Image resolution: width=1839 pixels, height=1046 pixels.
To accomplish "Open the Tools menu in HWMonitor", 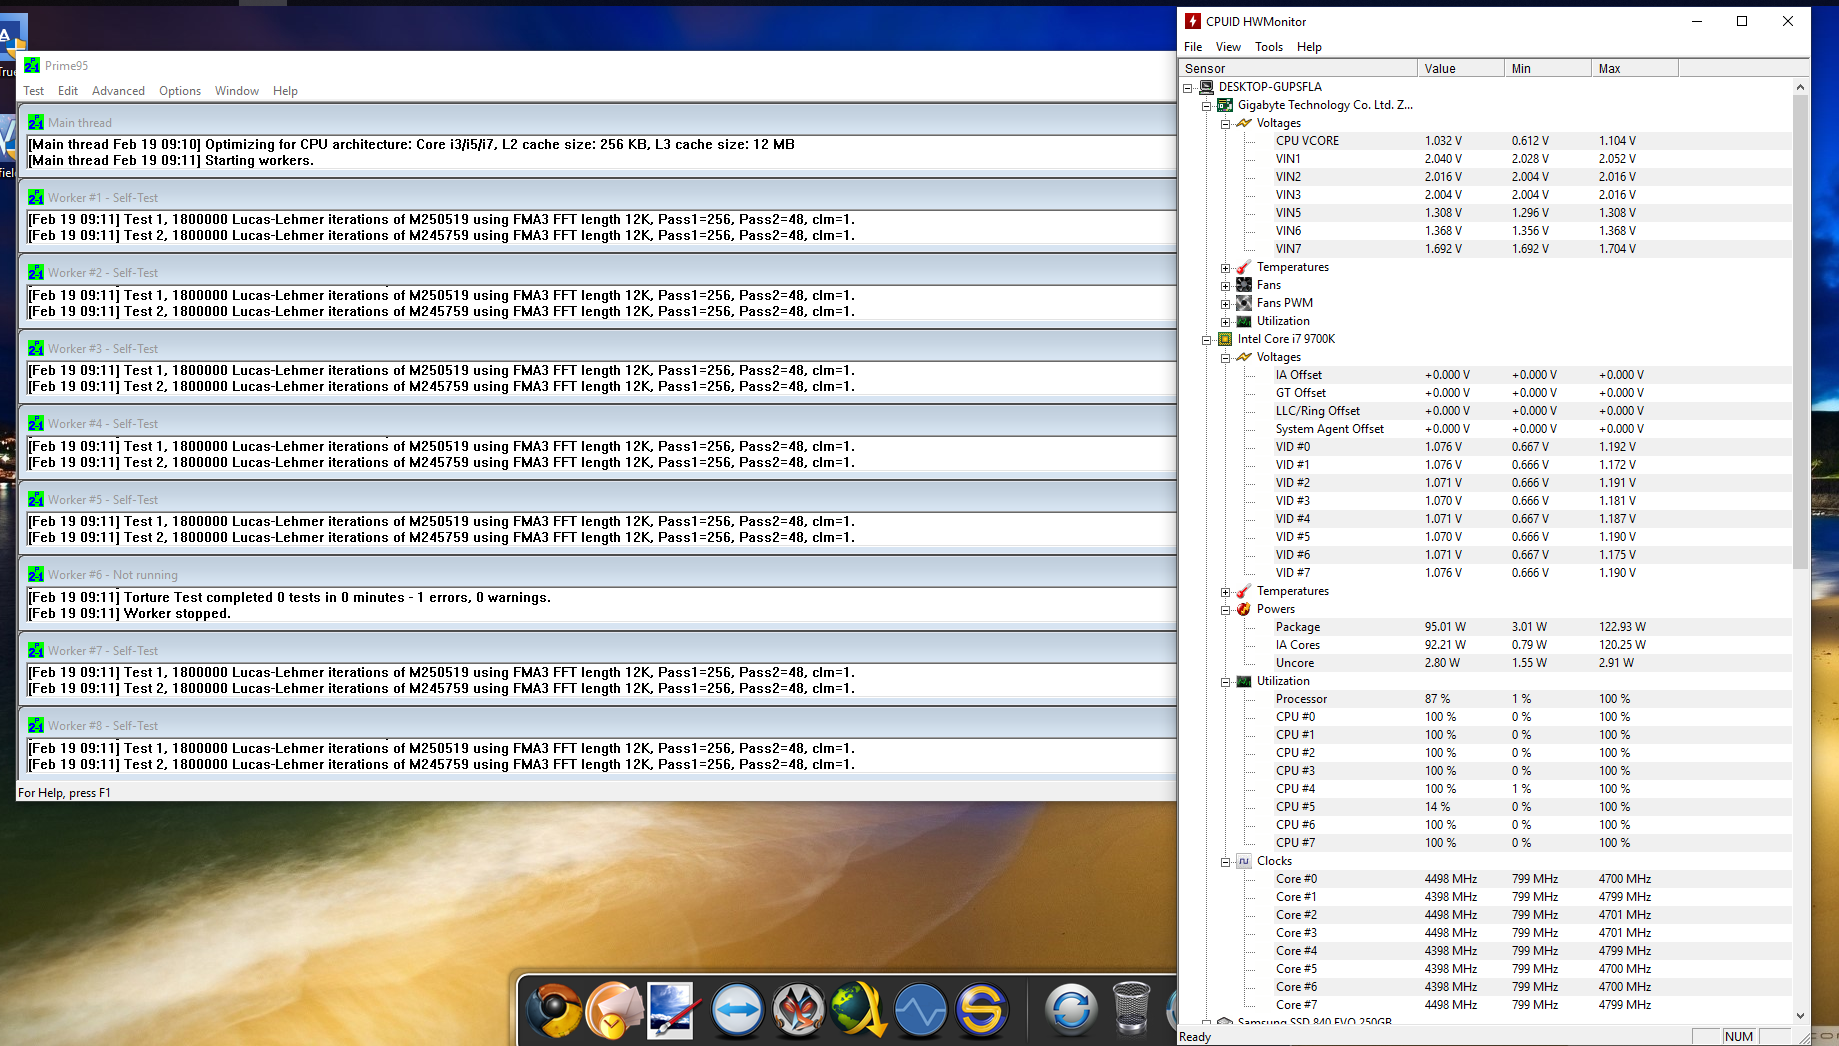I will coord(1269,47).
